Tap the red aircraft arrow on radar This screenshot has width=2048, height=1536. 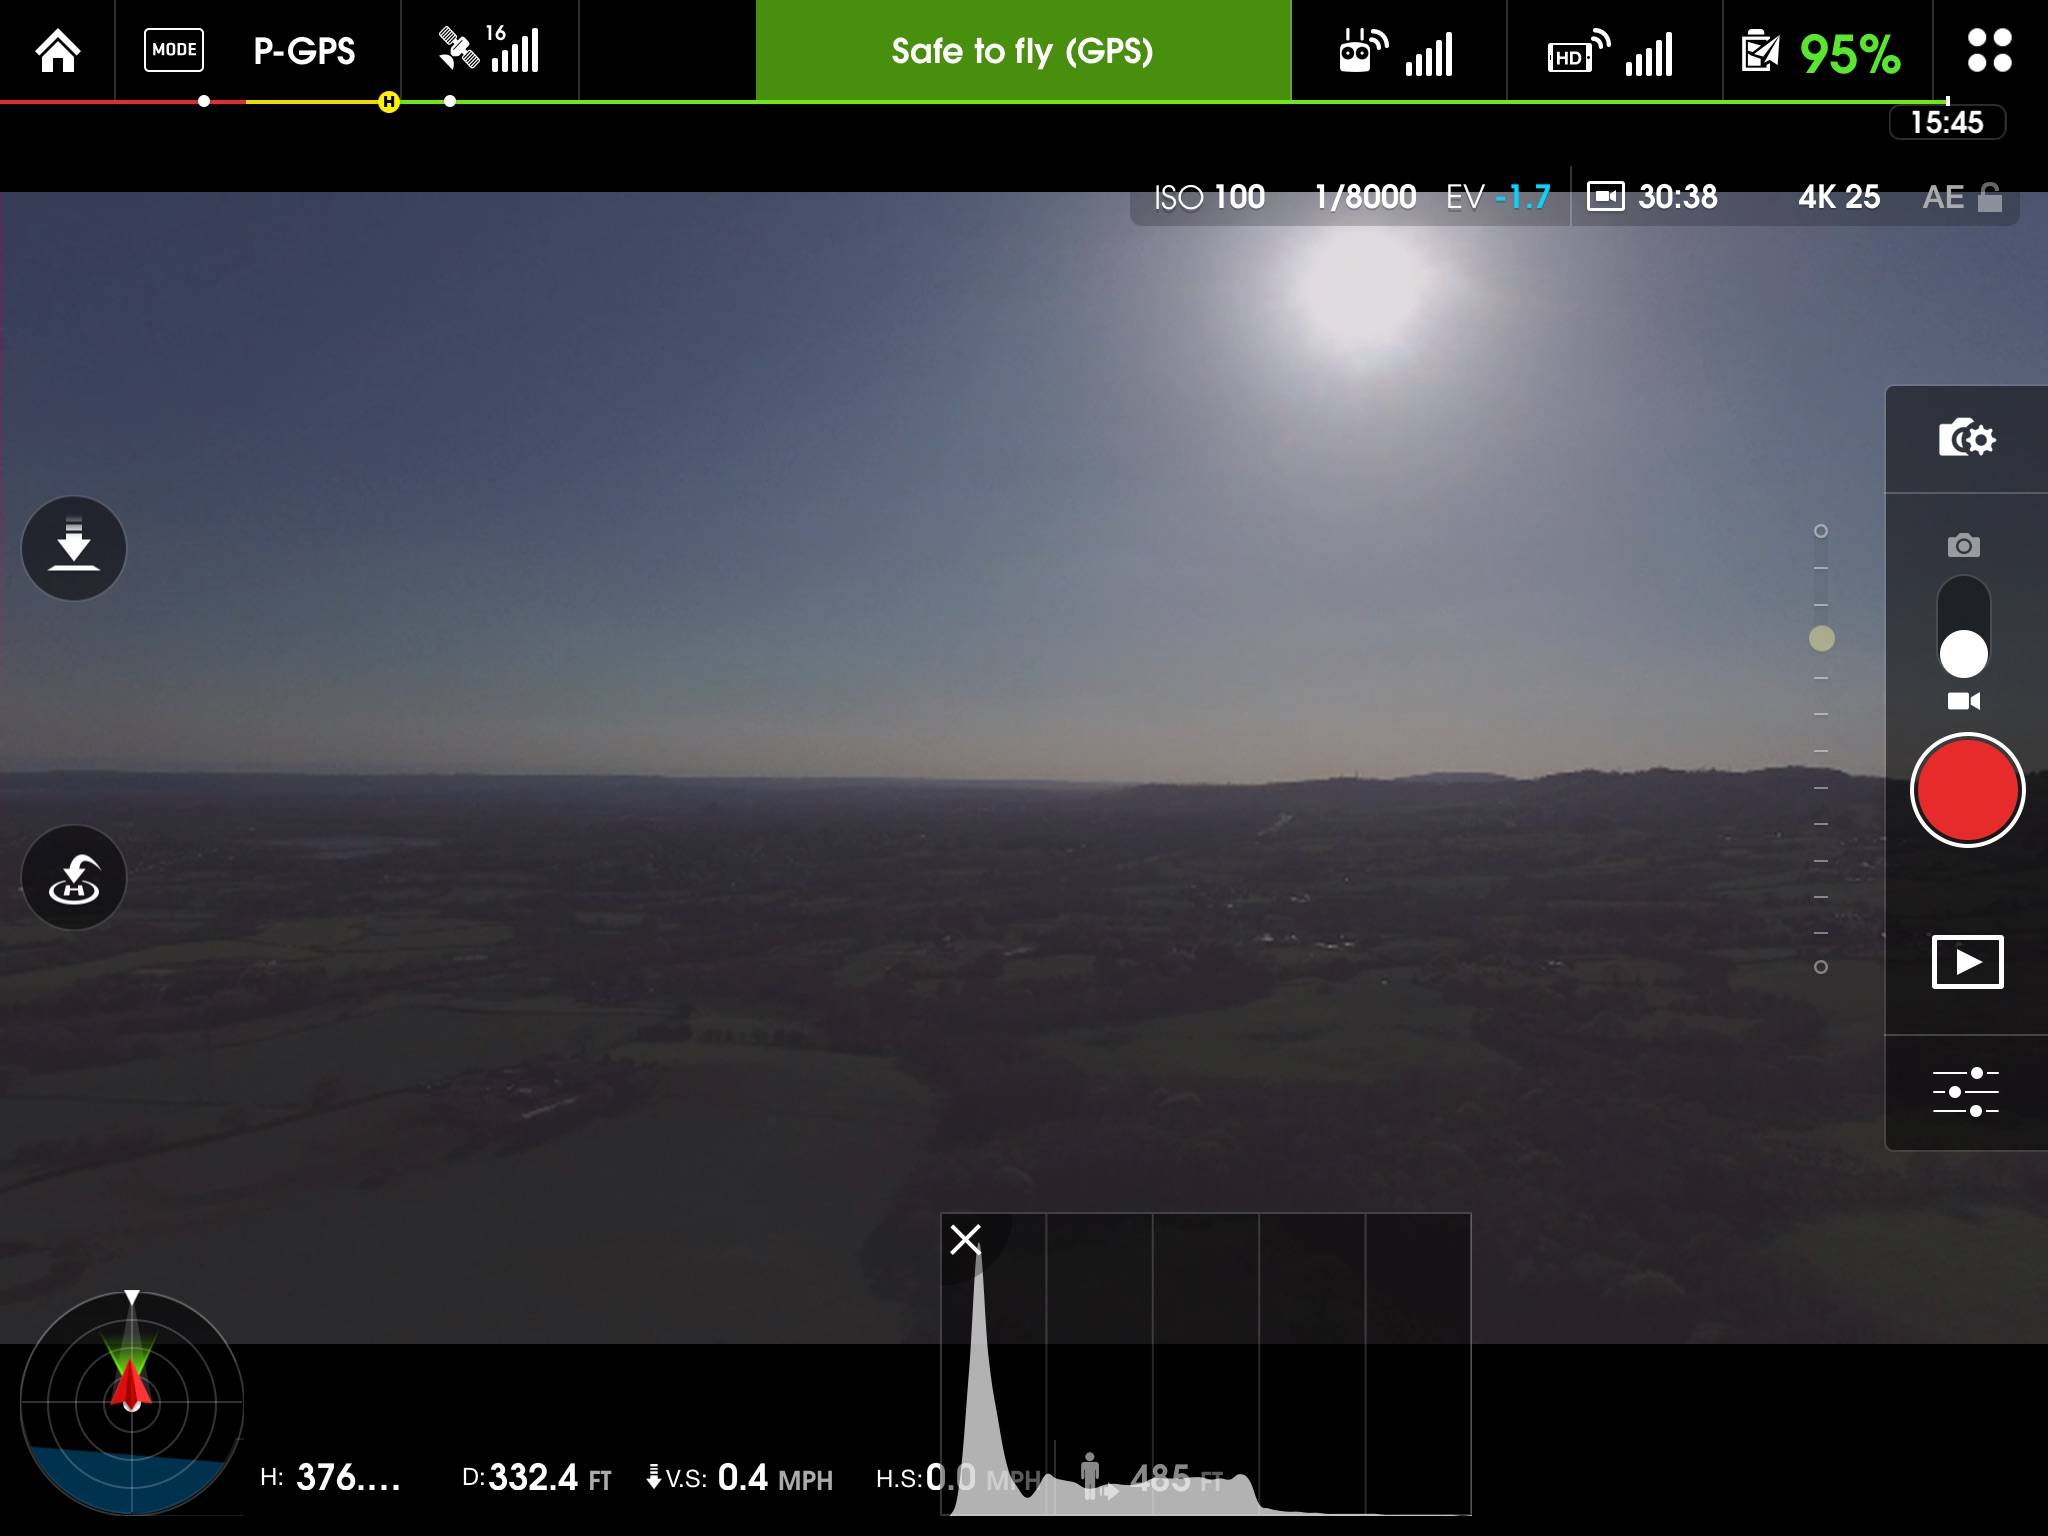click(130, 1385)
